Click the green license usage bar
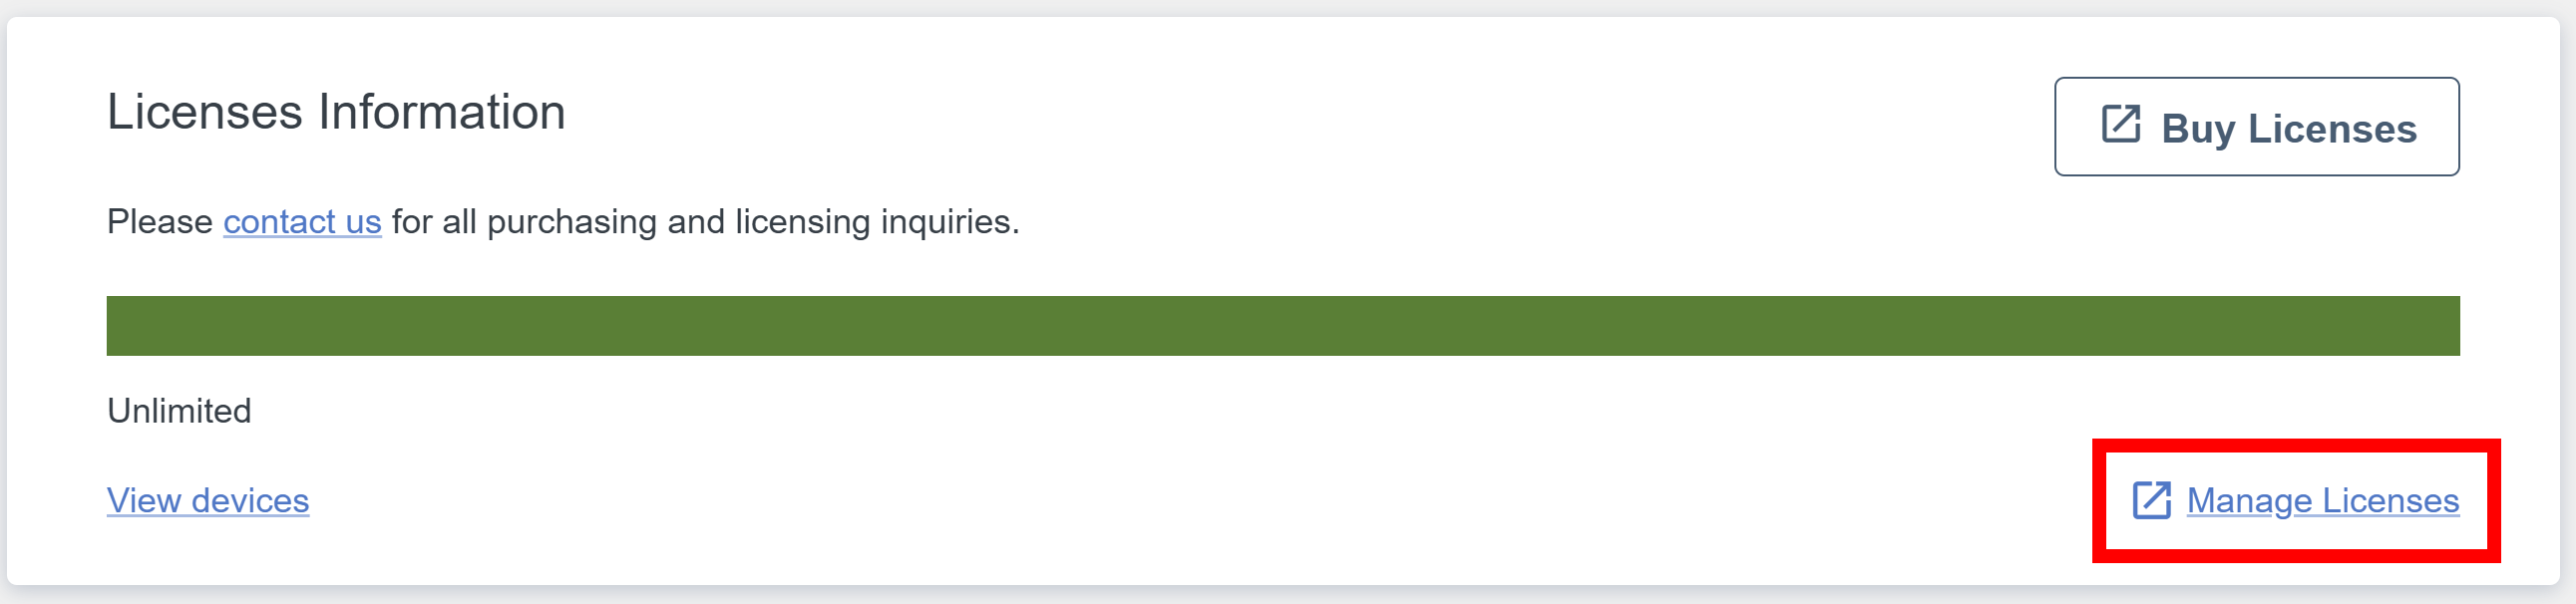 point(1283,326)
